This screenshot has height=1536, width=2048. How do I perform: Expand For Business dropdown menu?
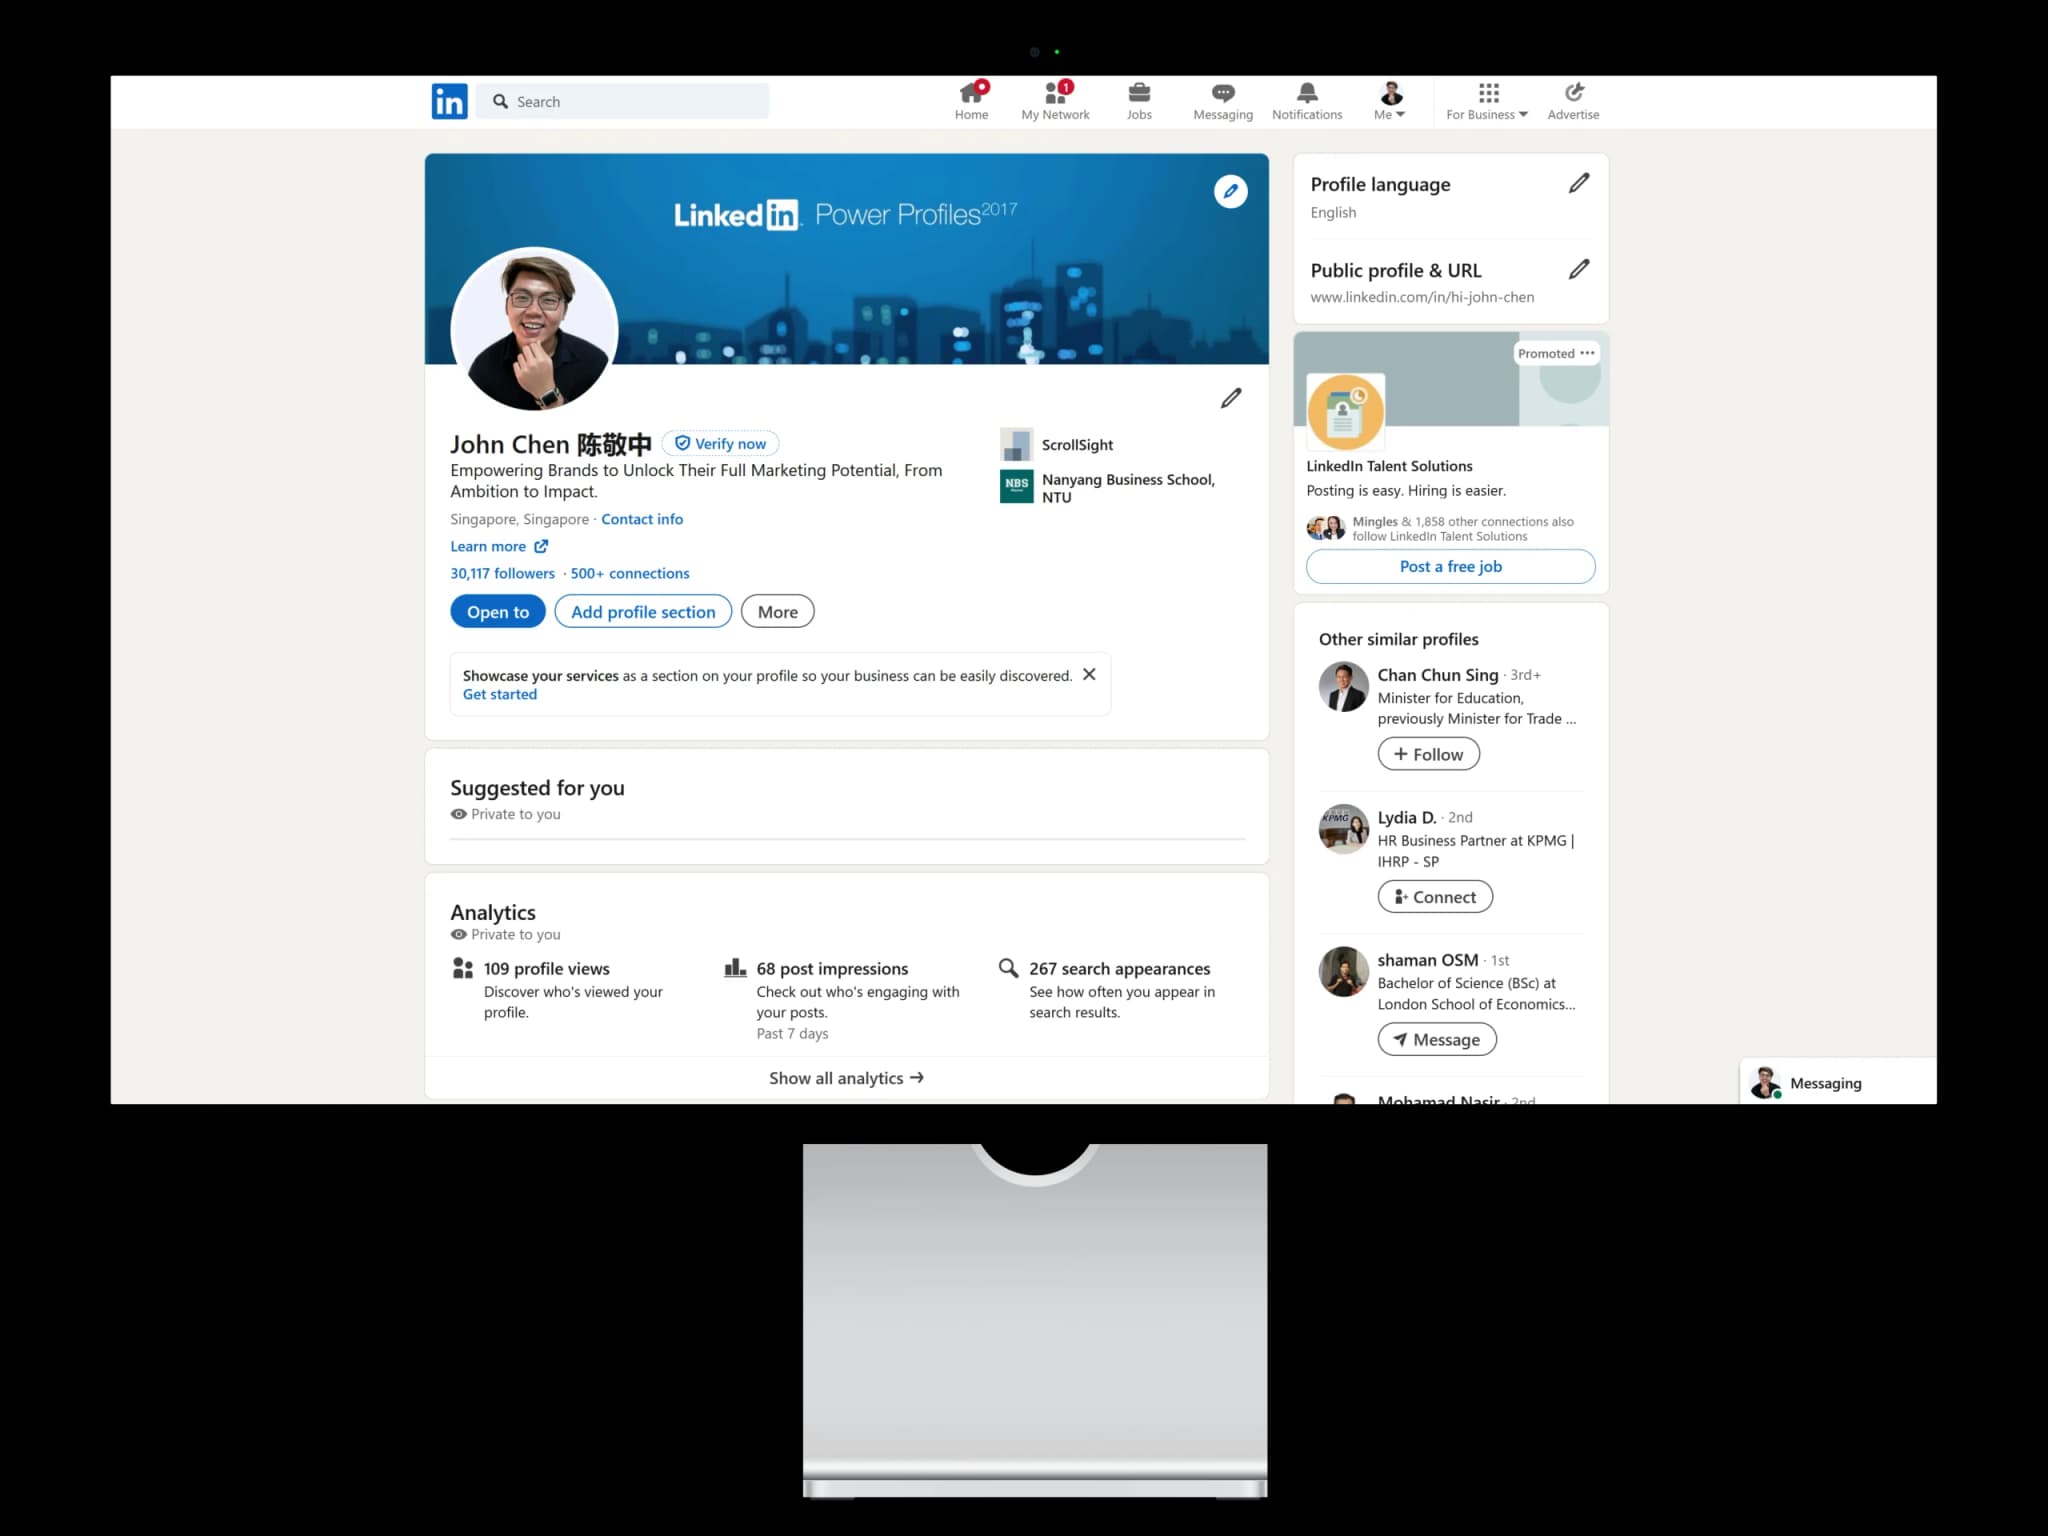[x=1485, y=100]
